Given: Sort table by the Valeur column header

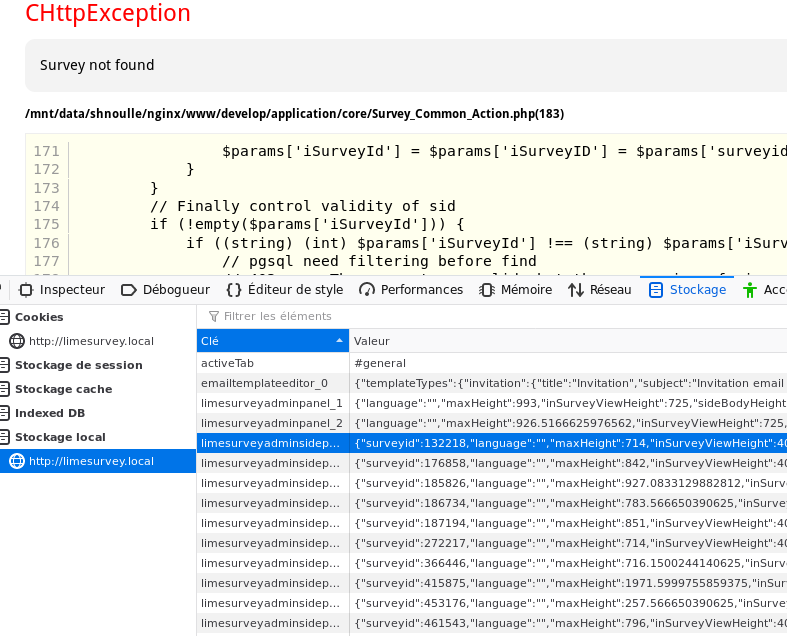Looking at the screenshot, I should pyautogui.click(x=567, y=341).
